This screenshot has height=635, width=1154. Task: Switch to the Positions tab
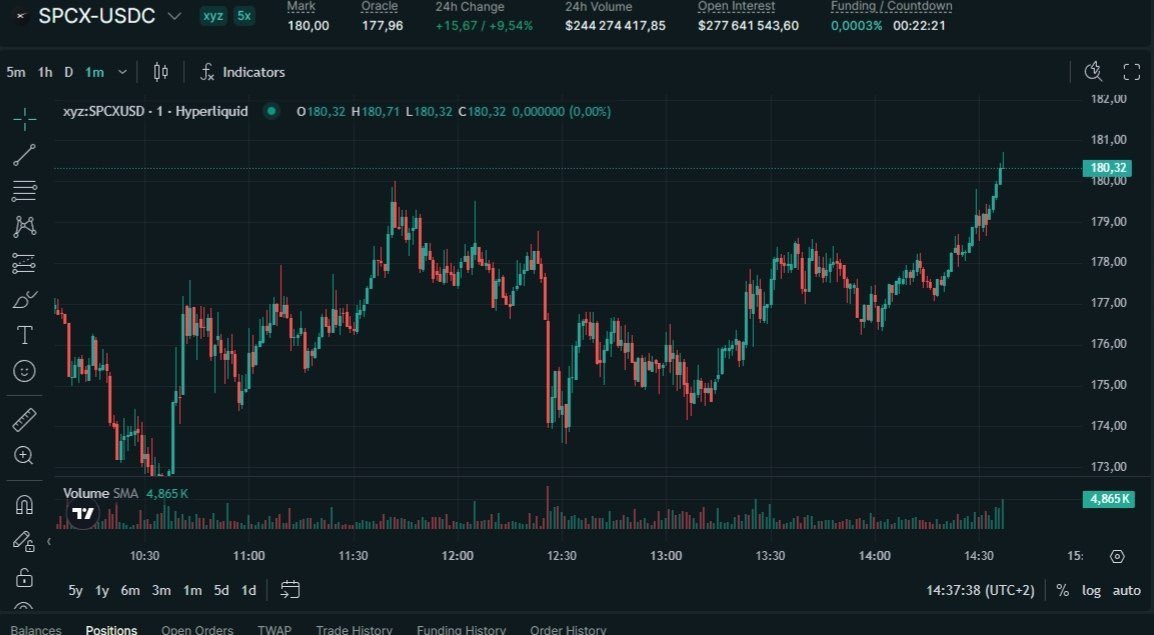[111, 630]
